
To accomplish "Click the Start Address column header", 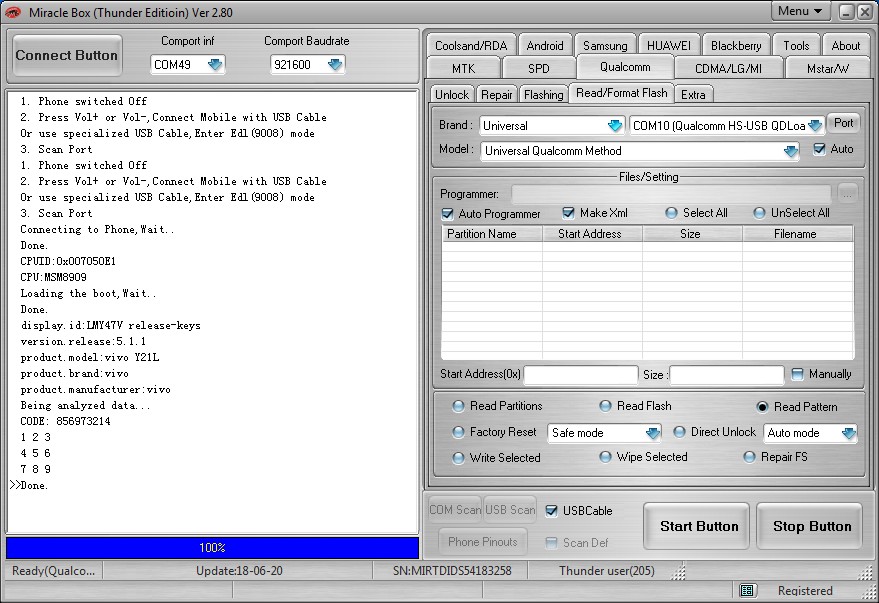I will [592, 234].
